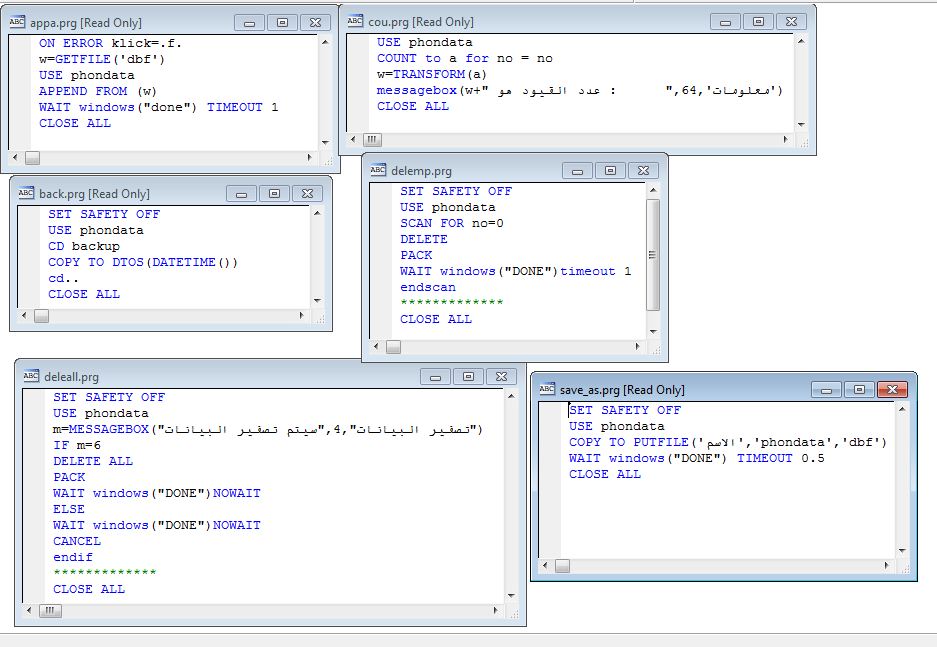Click left scroll arrow in save_as.prg window
Viewport: 937px width, 647px height.
[544, 565]
